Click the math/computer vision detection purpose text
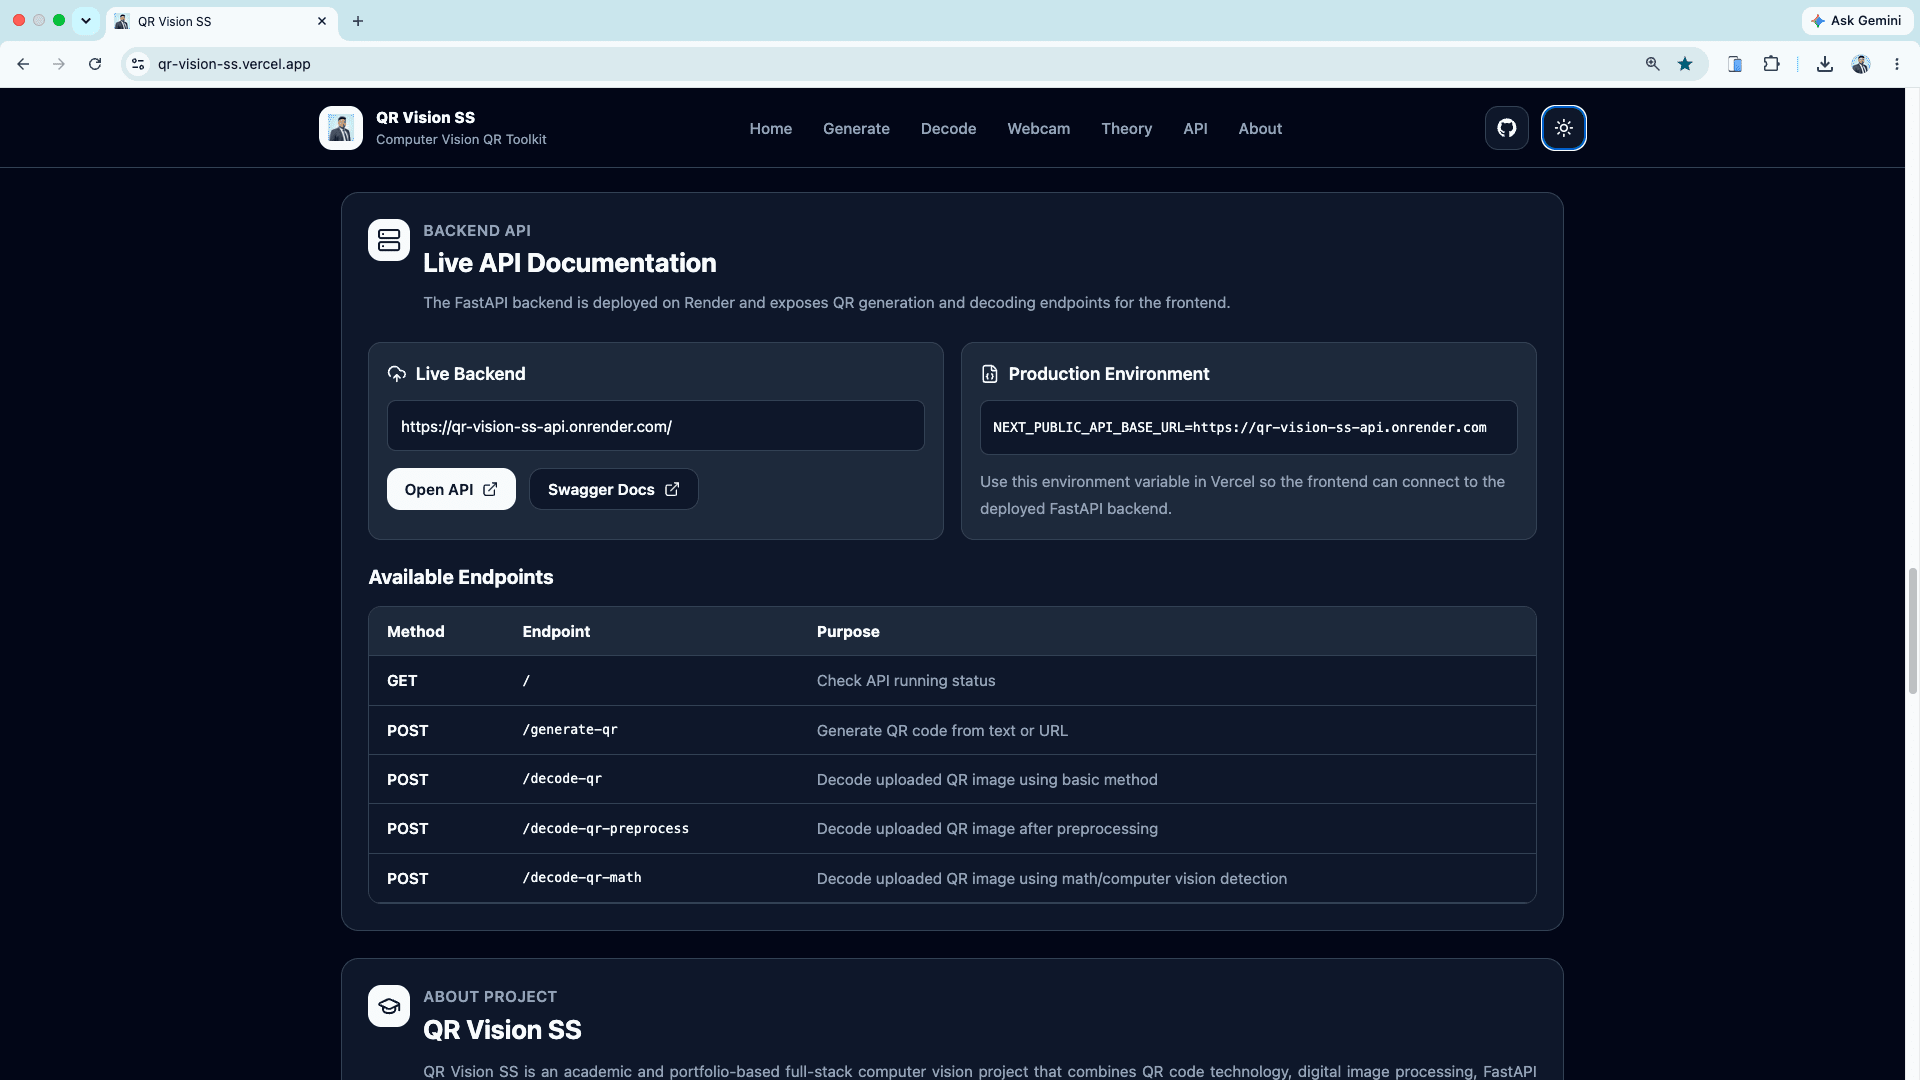The height and width of the screenshot is (1080, 1920). (1052, 879)
